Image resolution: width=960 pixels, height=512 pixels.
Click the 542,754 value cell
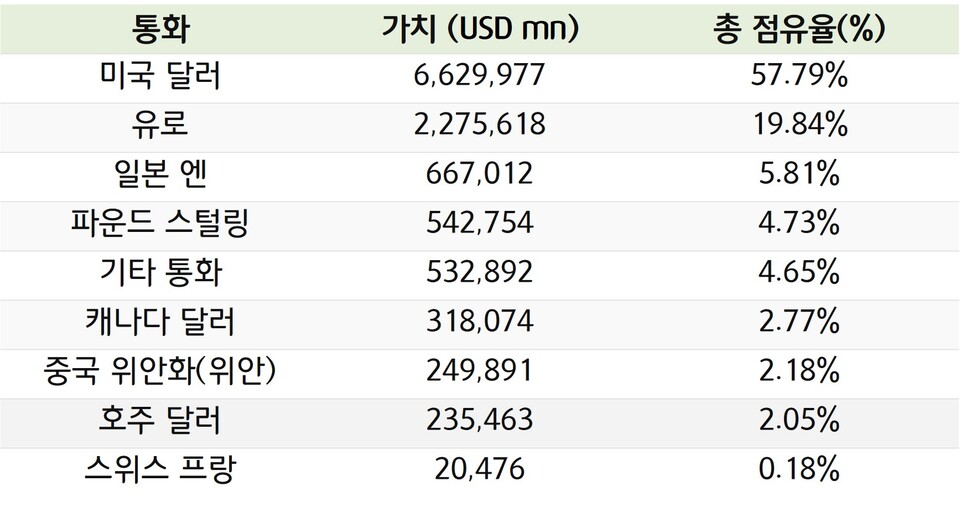(480, 225)
